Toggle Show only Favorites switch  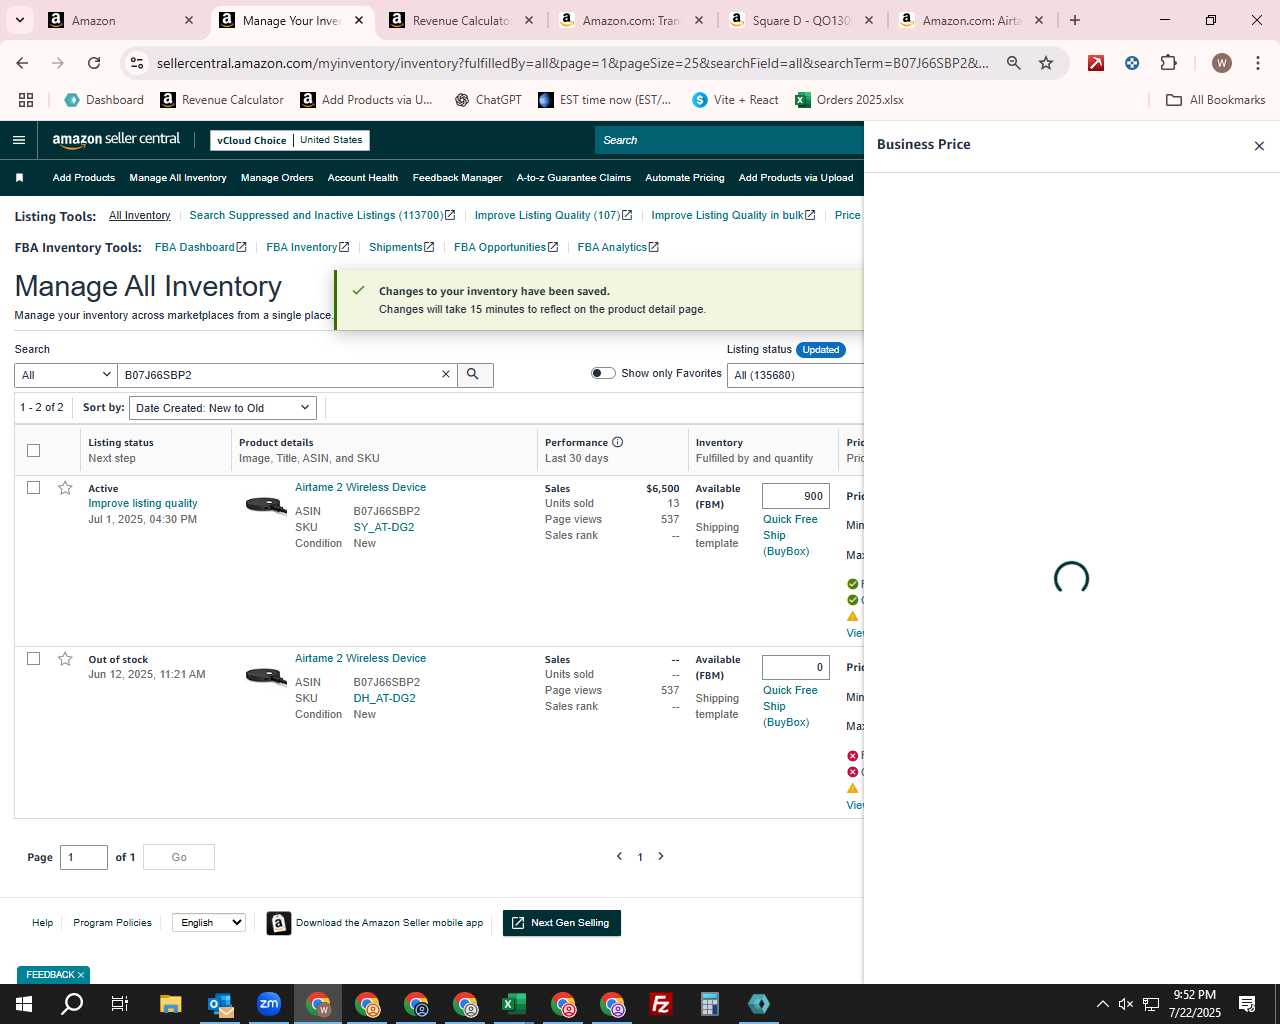pyautogui.click(x=603, y=373)
